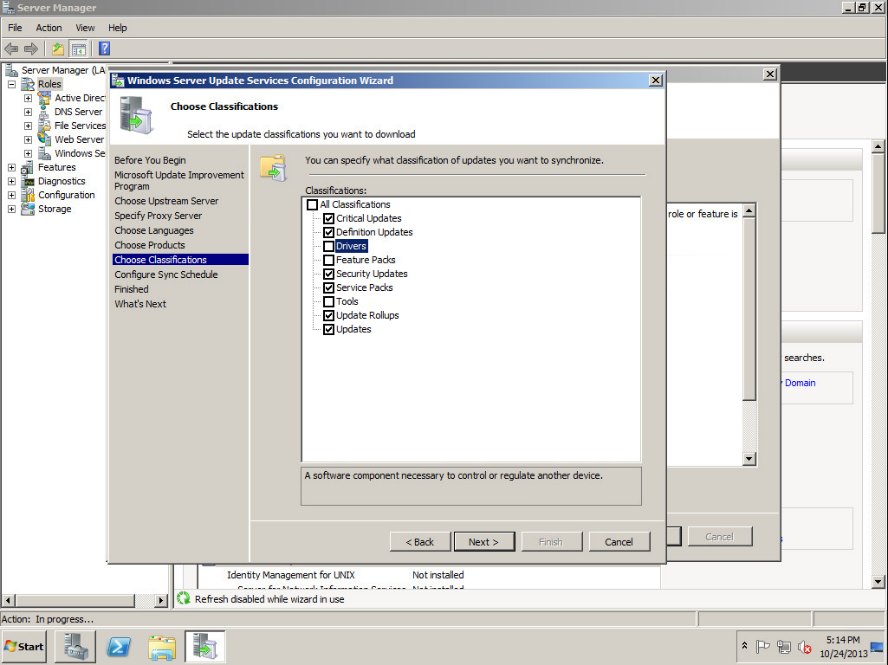Open the Server Manager taskbar icon
Screen dimensions: 888x665
tap(75, 646)
